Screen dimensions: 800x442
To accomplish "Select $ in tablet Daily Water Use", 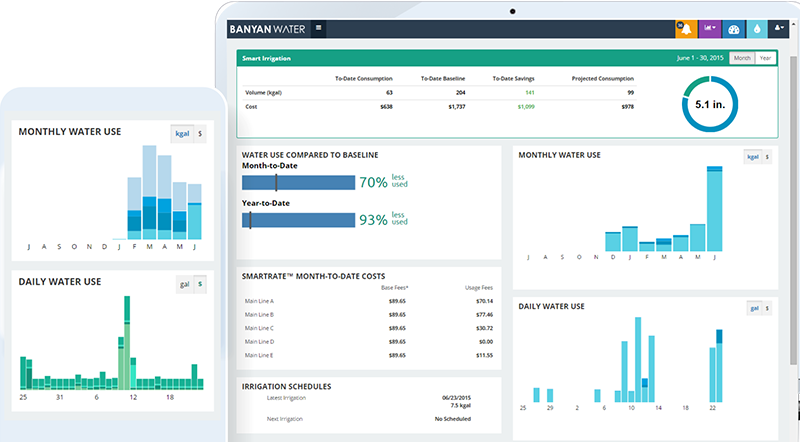I will 767,308.
